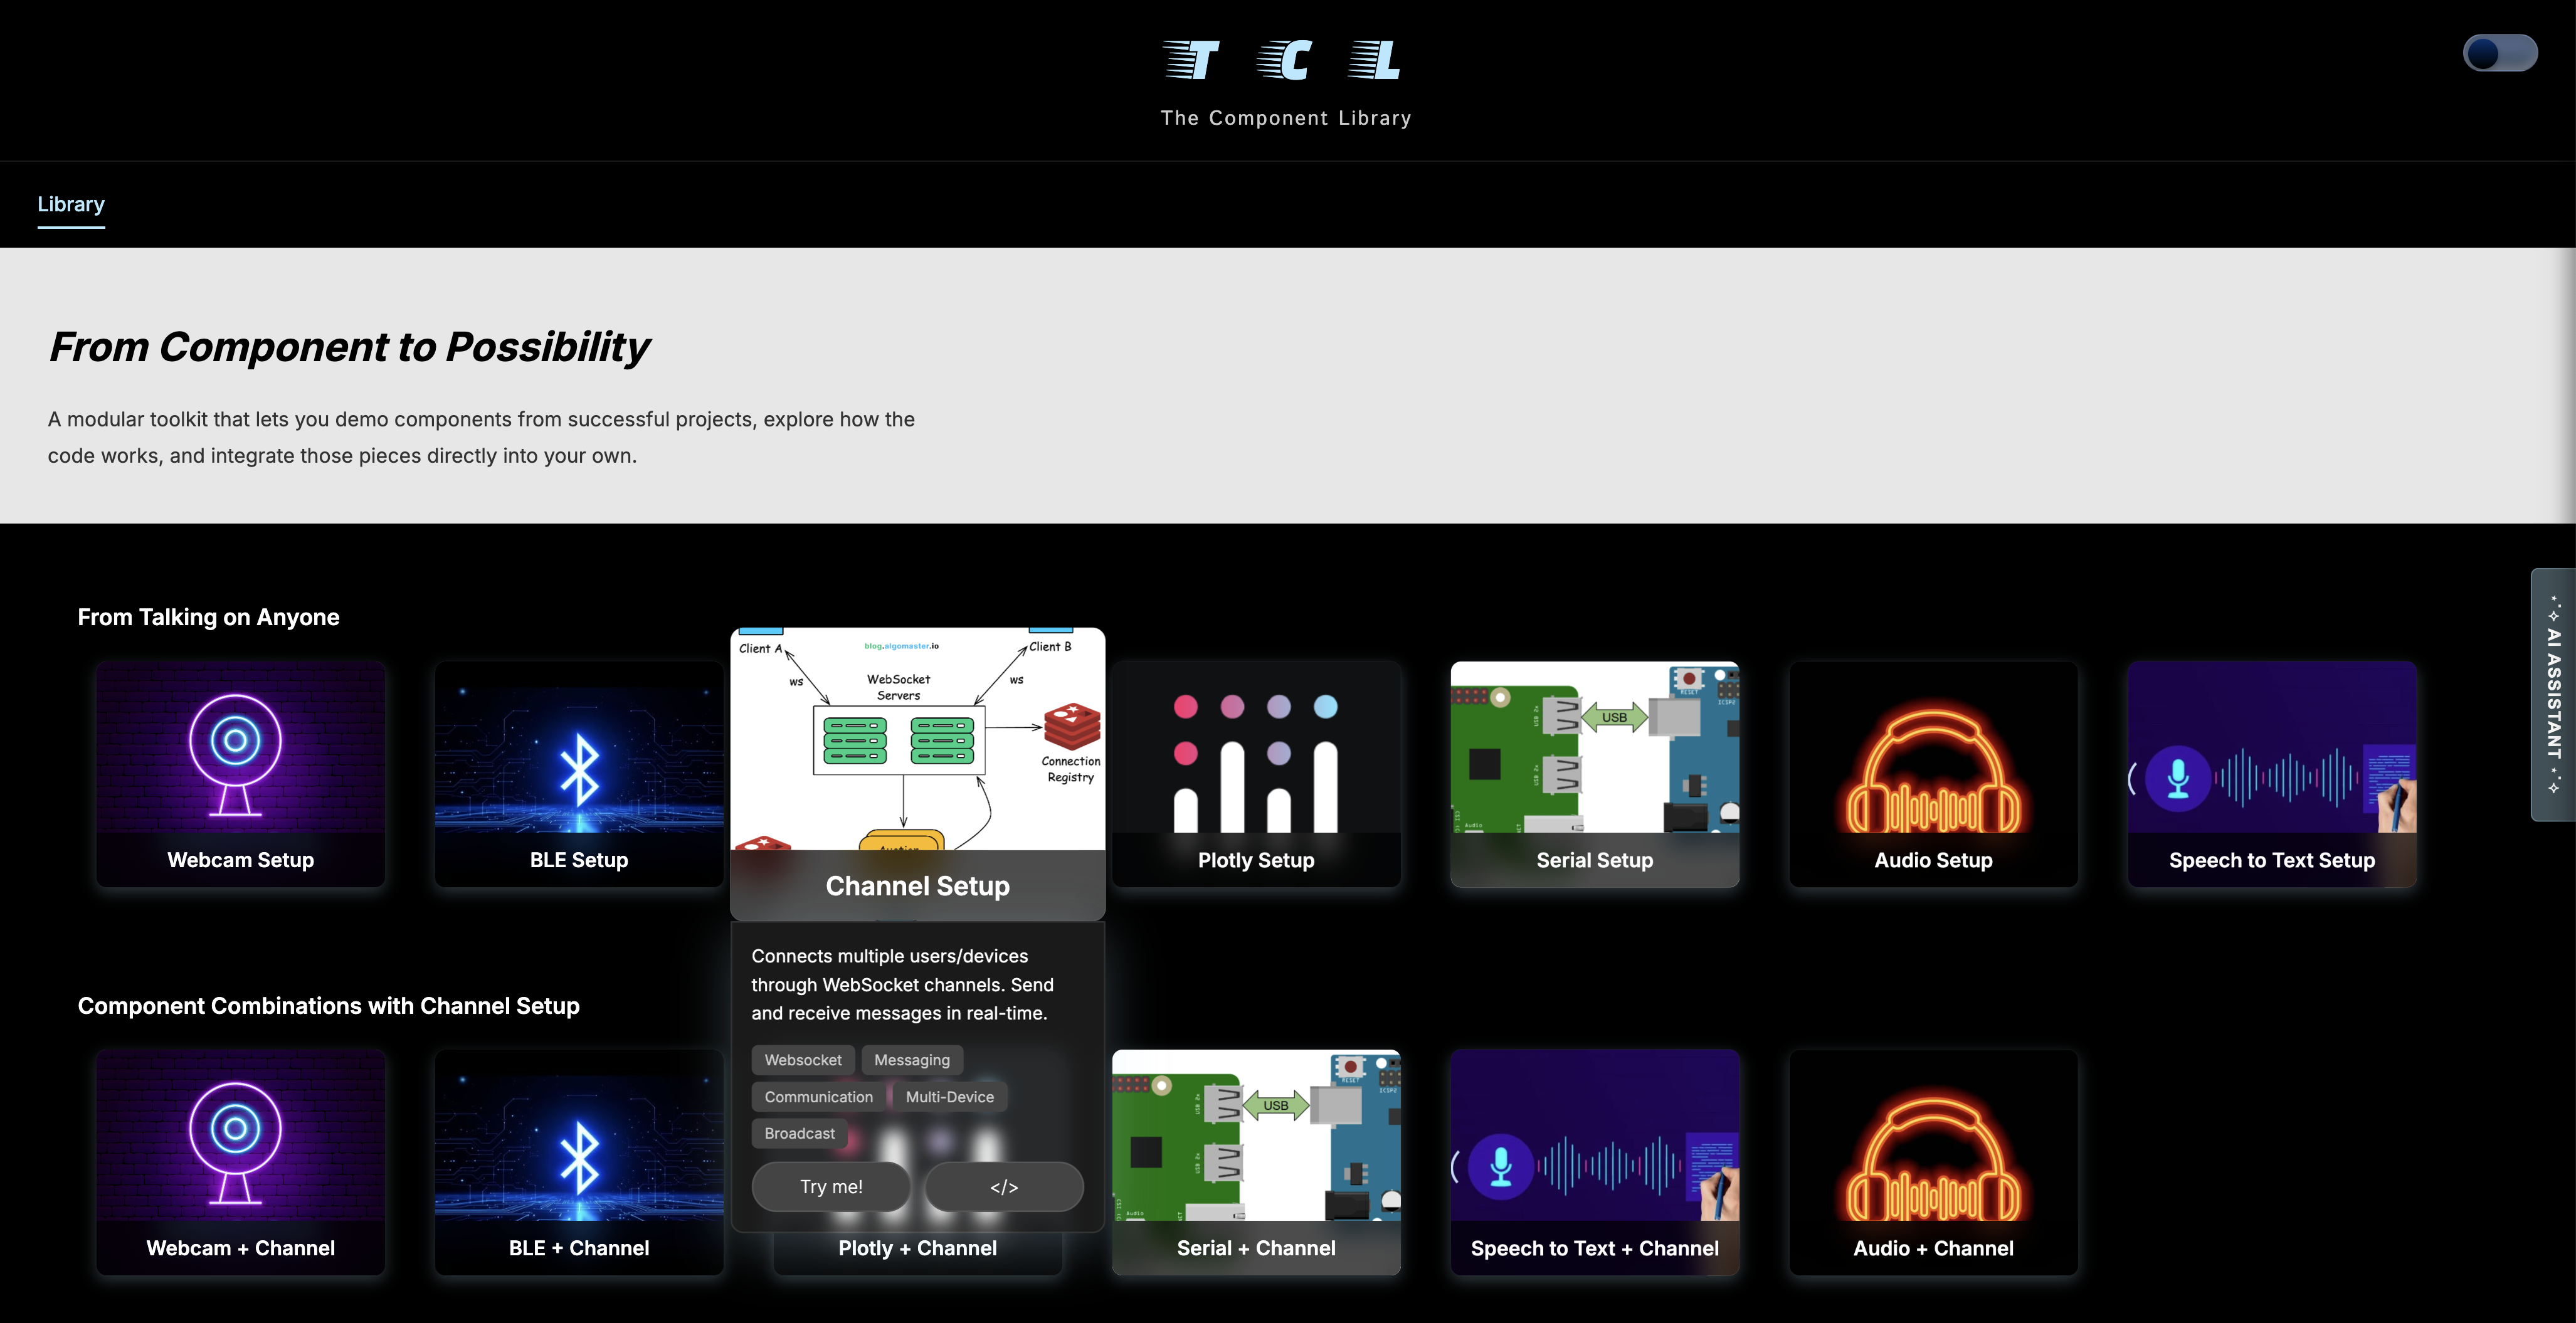The width and height of the screenshot is (2576, 1323).
Task: Open the AI Assistant side panel
Action: click(2553, 694)
